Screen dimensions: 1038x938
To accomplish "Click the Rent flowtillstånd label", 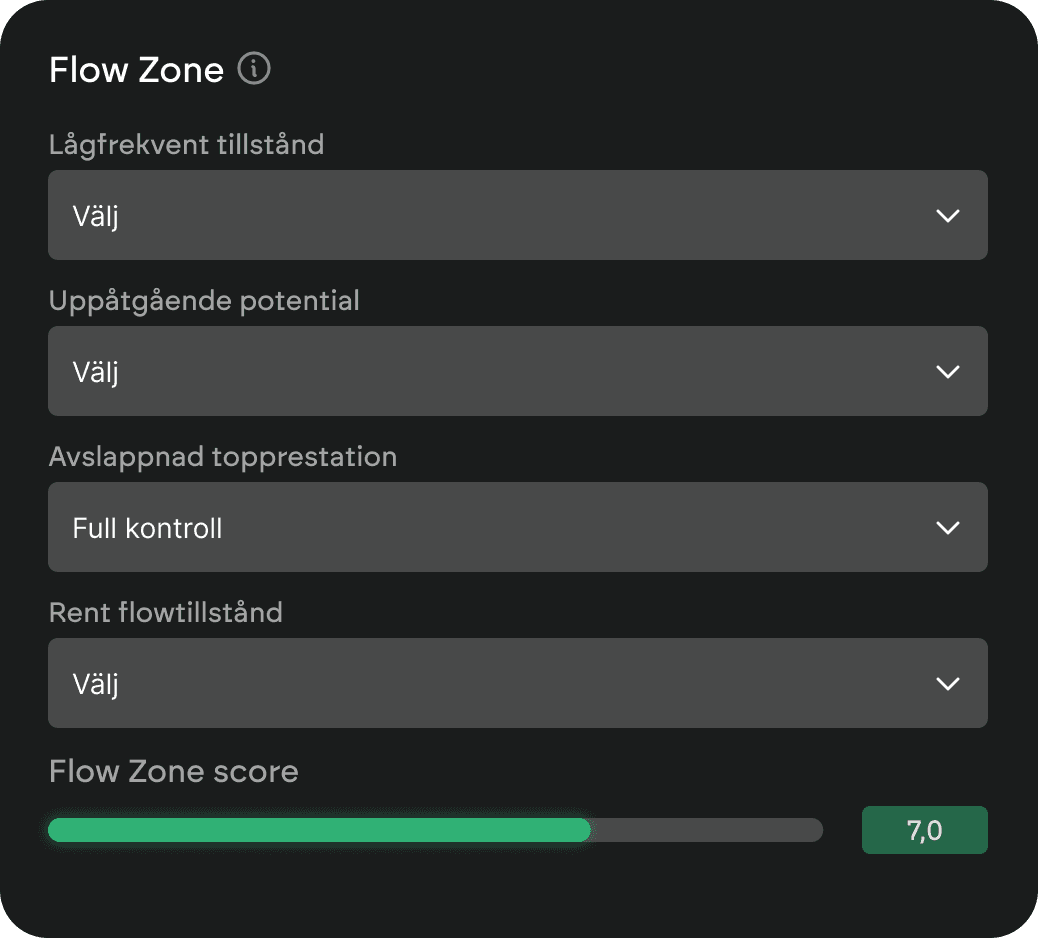I will (165, 612).
